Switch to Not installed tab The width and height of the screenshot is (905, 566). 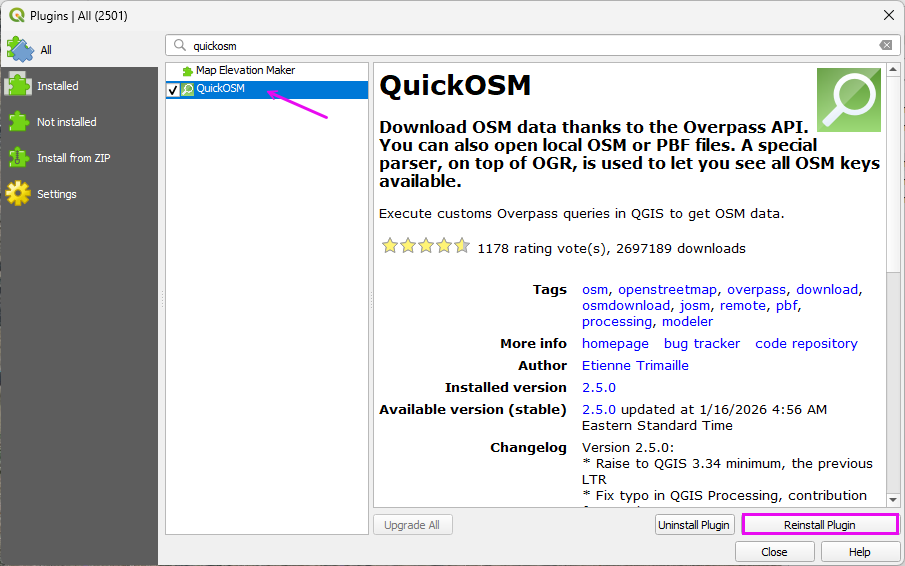67,122
